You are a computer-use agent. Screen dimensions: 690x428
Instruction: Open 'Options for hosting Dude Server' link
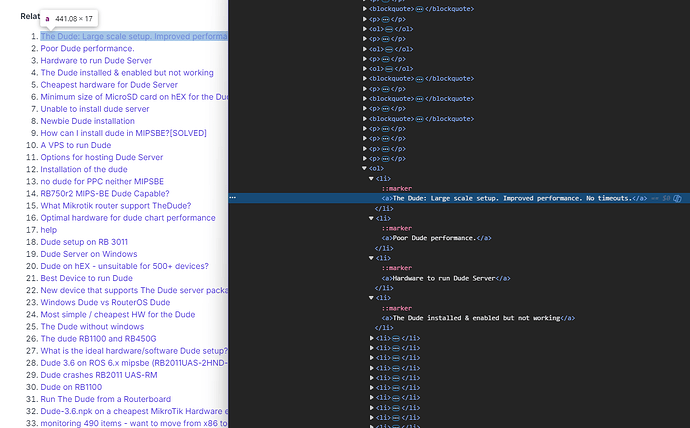102,157
